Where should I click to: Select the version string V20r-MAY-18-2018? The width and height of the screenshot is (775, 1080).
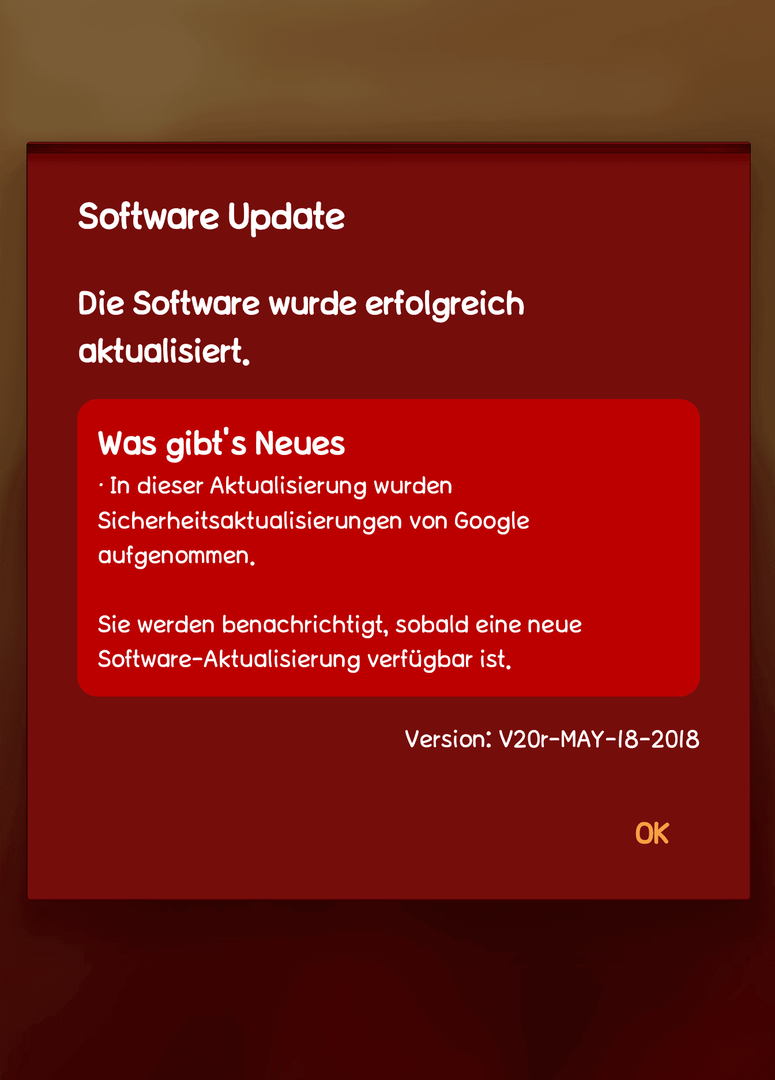tap(599, 739)
